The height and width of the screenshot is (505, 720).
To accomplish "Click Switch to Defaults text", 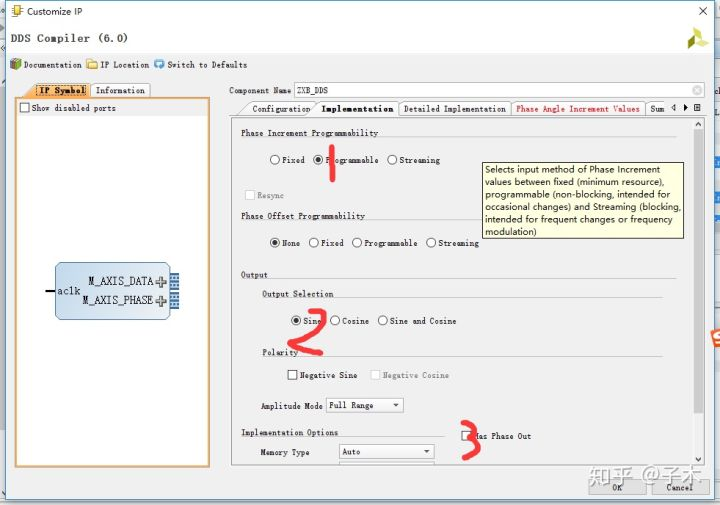I will [x=207, y=65].
